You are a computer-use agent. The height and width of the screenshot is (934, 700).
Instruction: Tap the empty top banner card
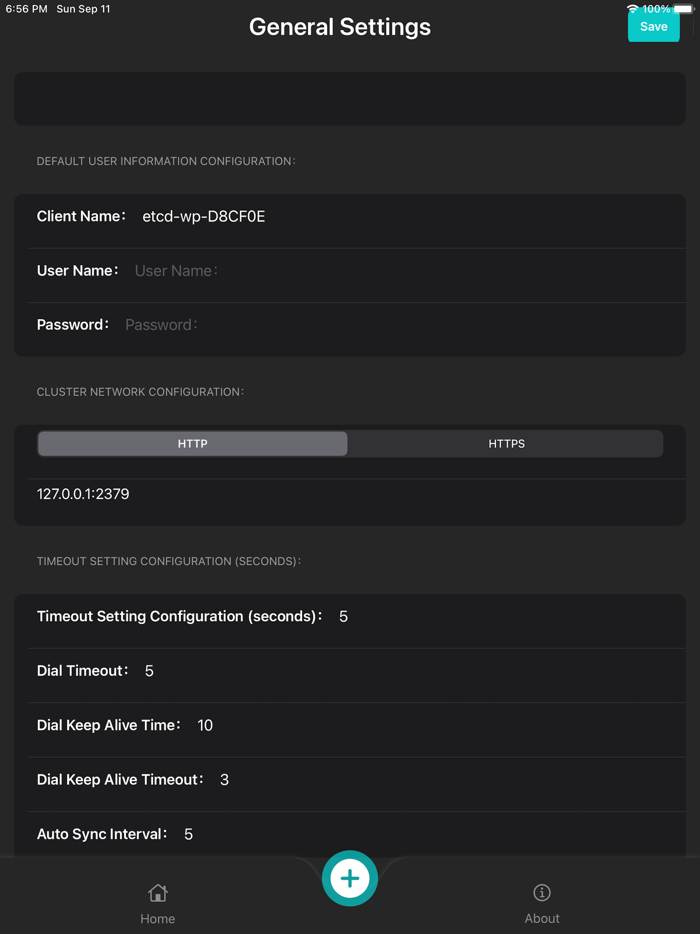pyautogui.click(x=350, y=99)
